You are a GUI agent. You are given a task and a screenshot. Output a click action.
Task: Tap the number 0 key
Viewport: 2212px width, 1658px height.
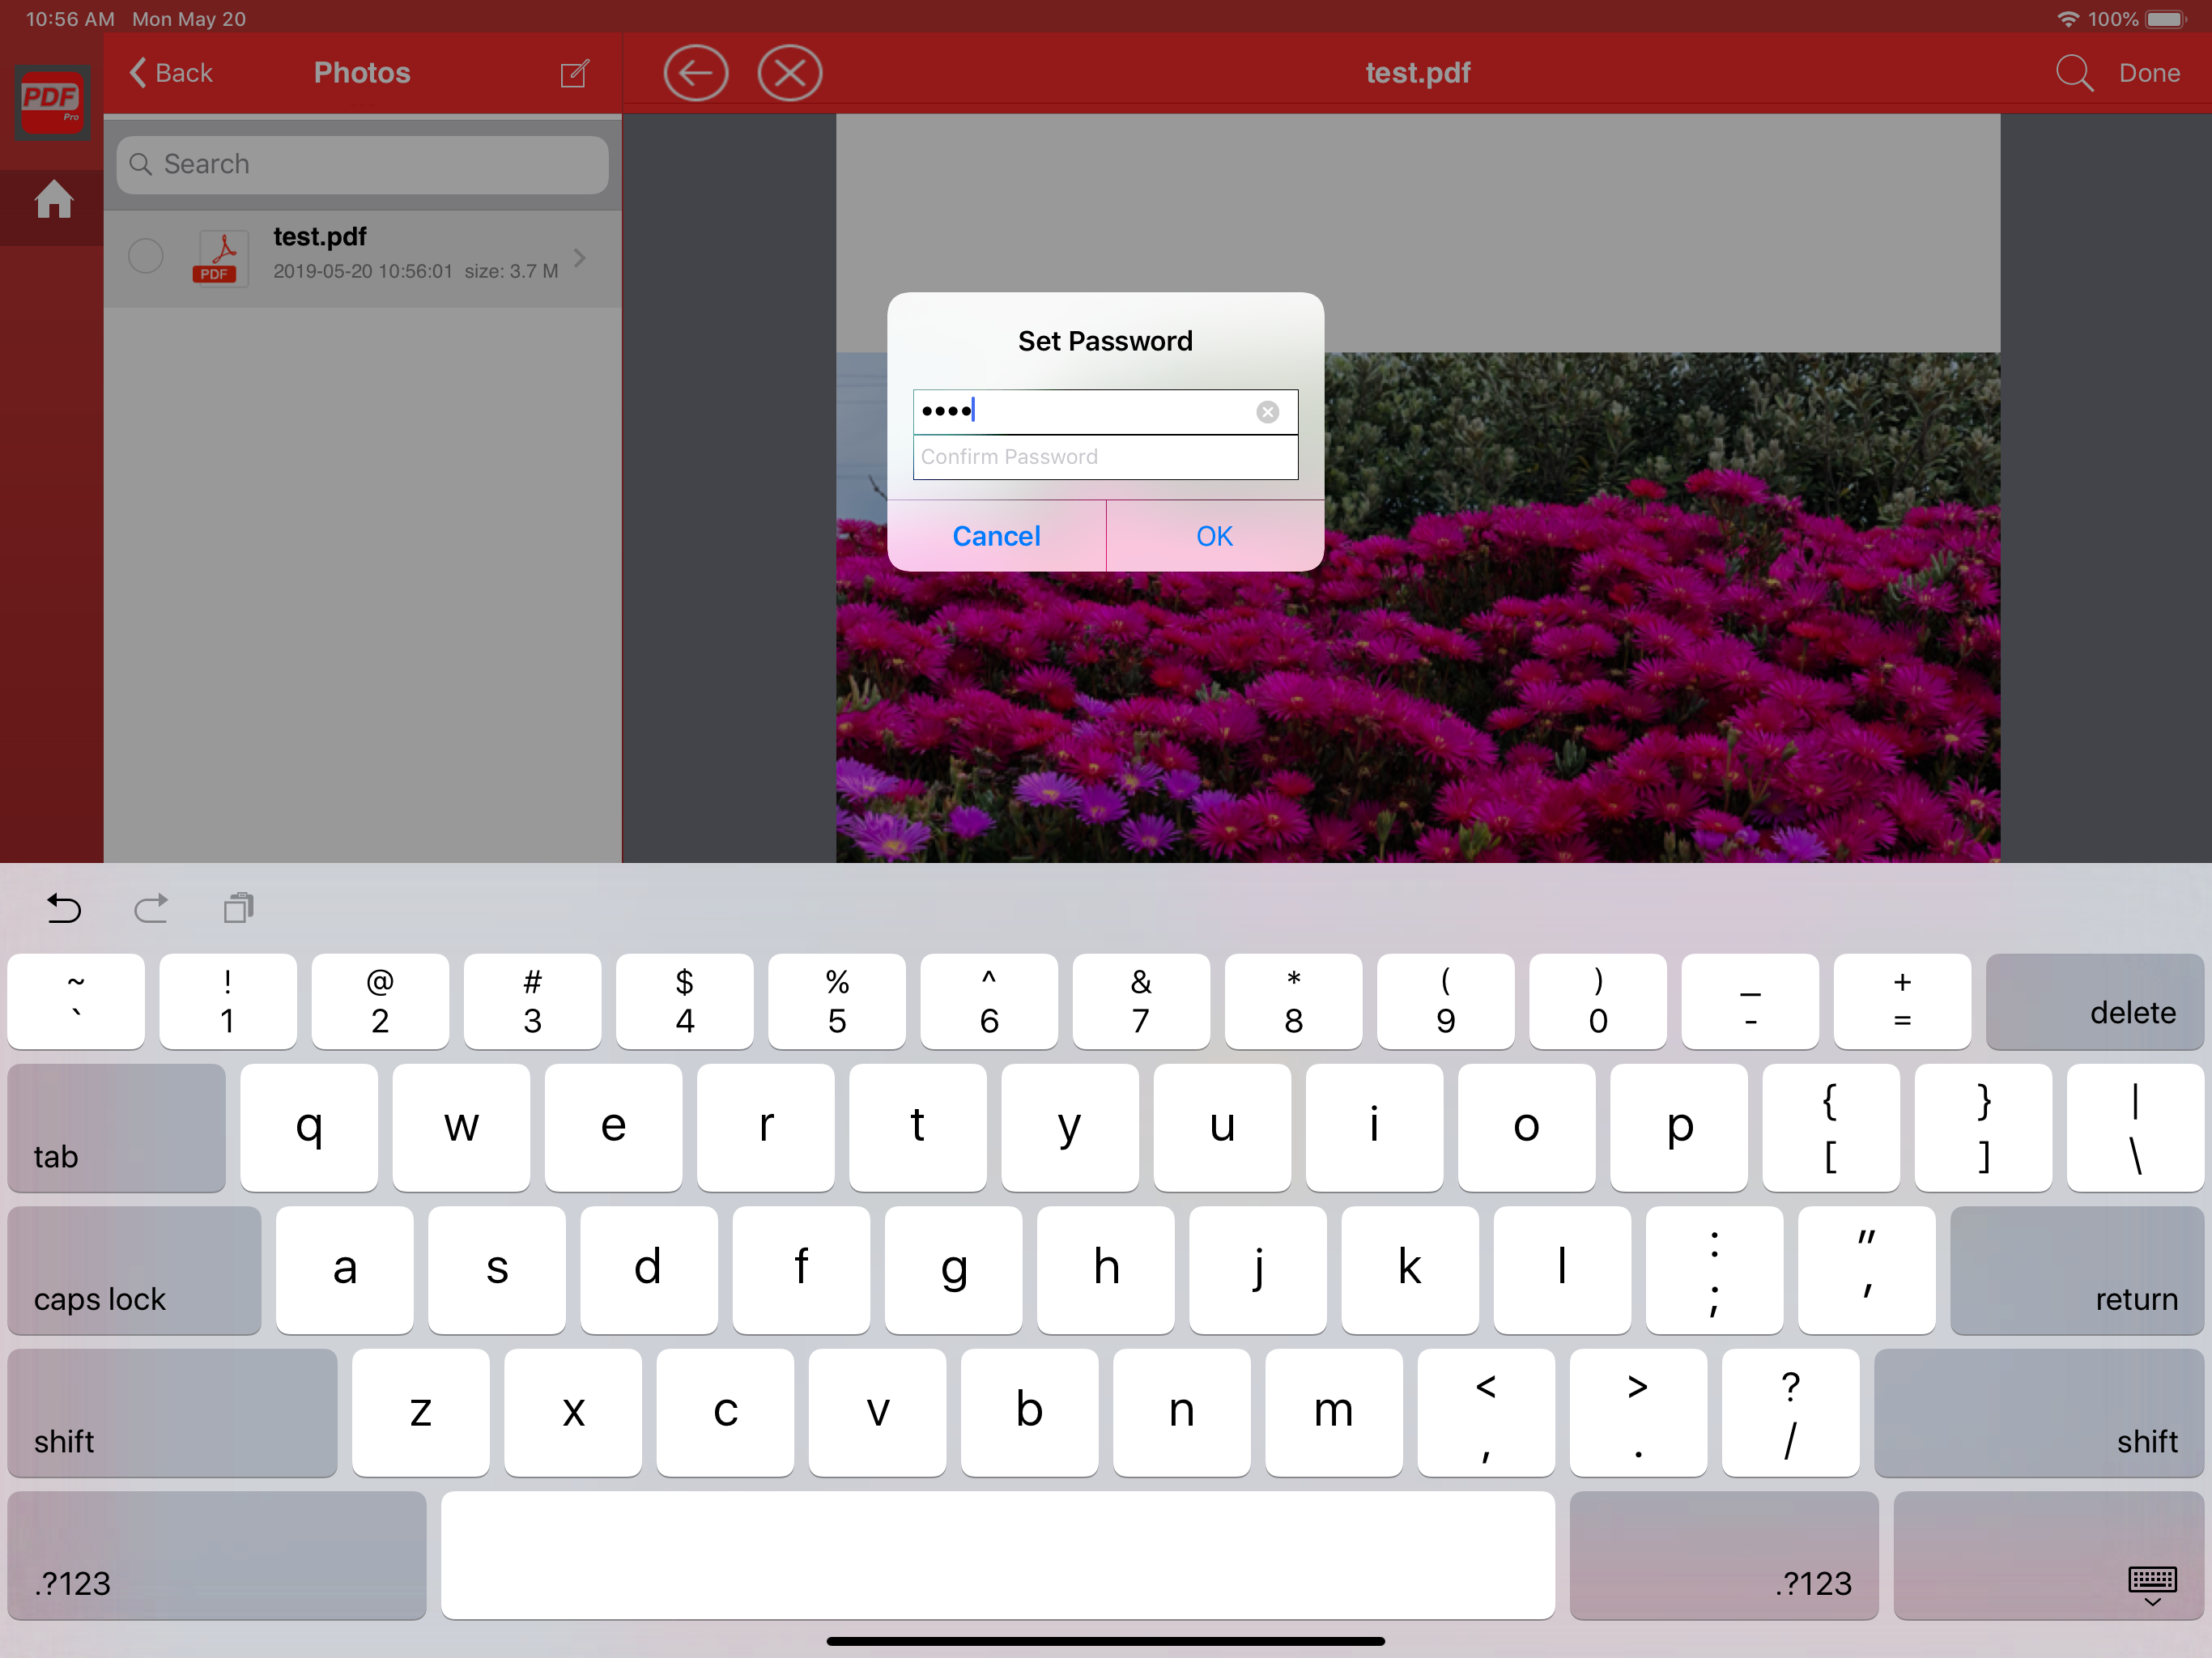(1598, 1001)
